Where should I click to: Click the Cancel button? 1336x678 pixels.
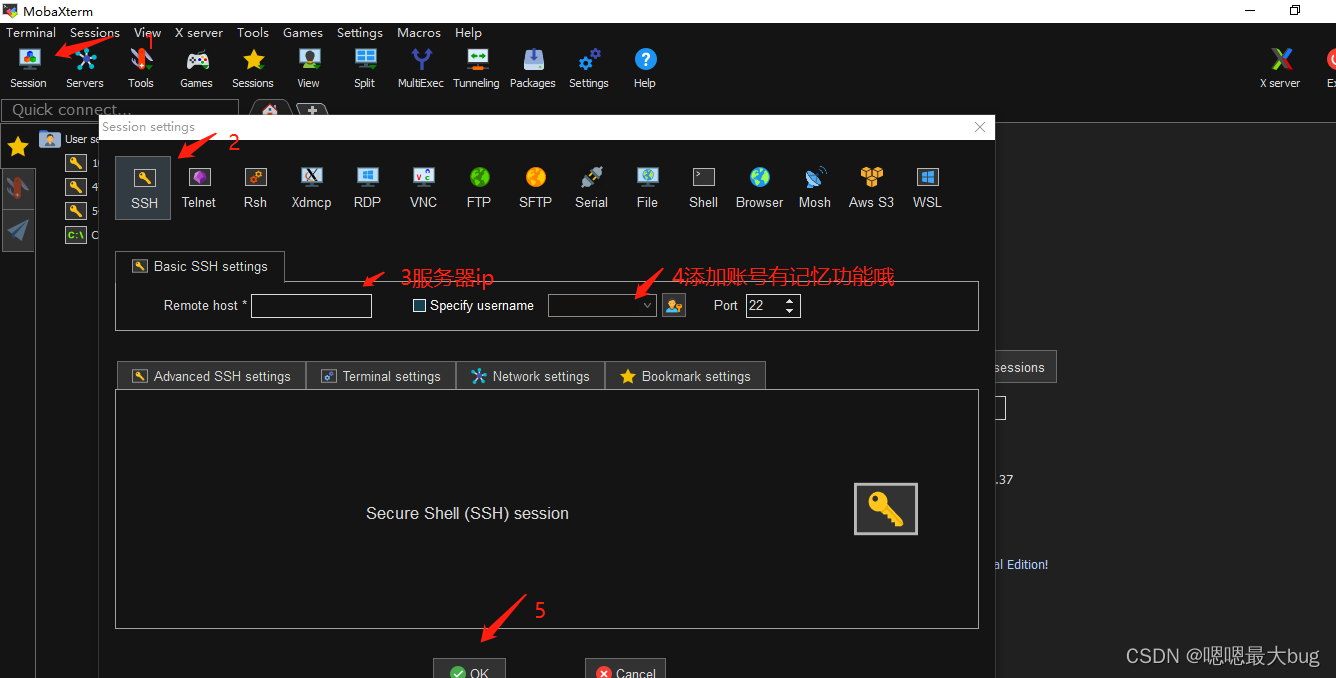coord(625,670)
